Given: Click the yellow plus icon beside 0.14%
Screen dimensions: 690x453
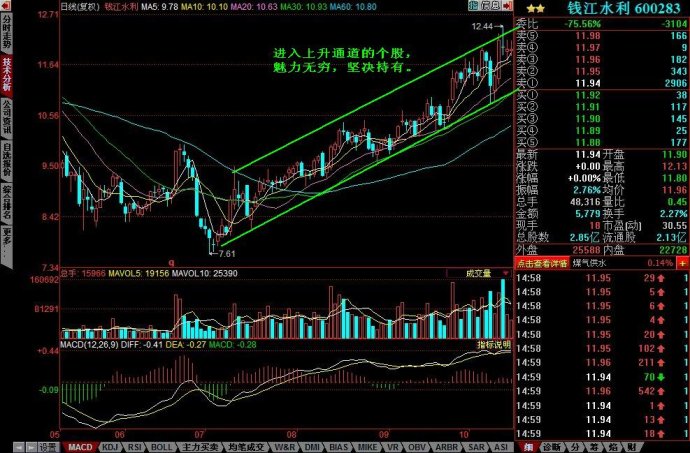Looking at the screenshot, I should click(682, 263).
